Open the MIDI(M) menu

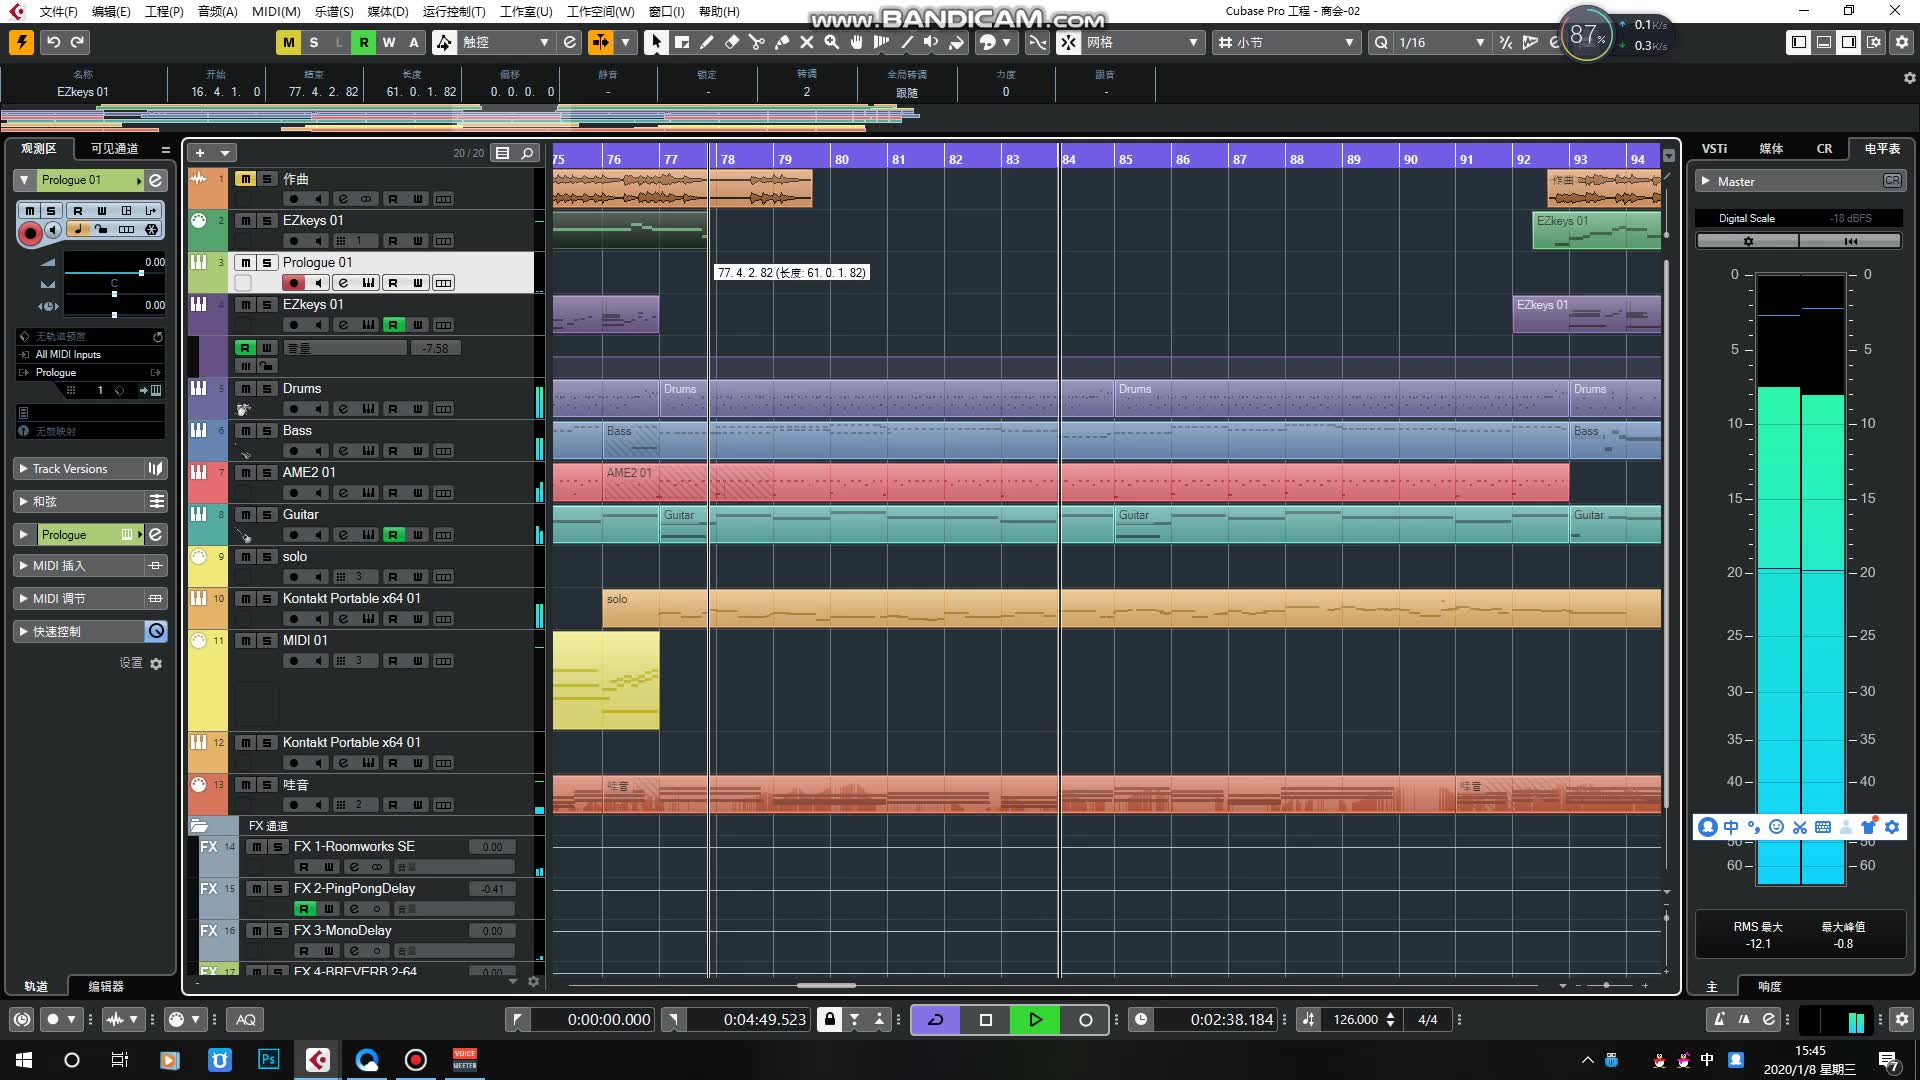tap(276, 11)
